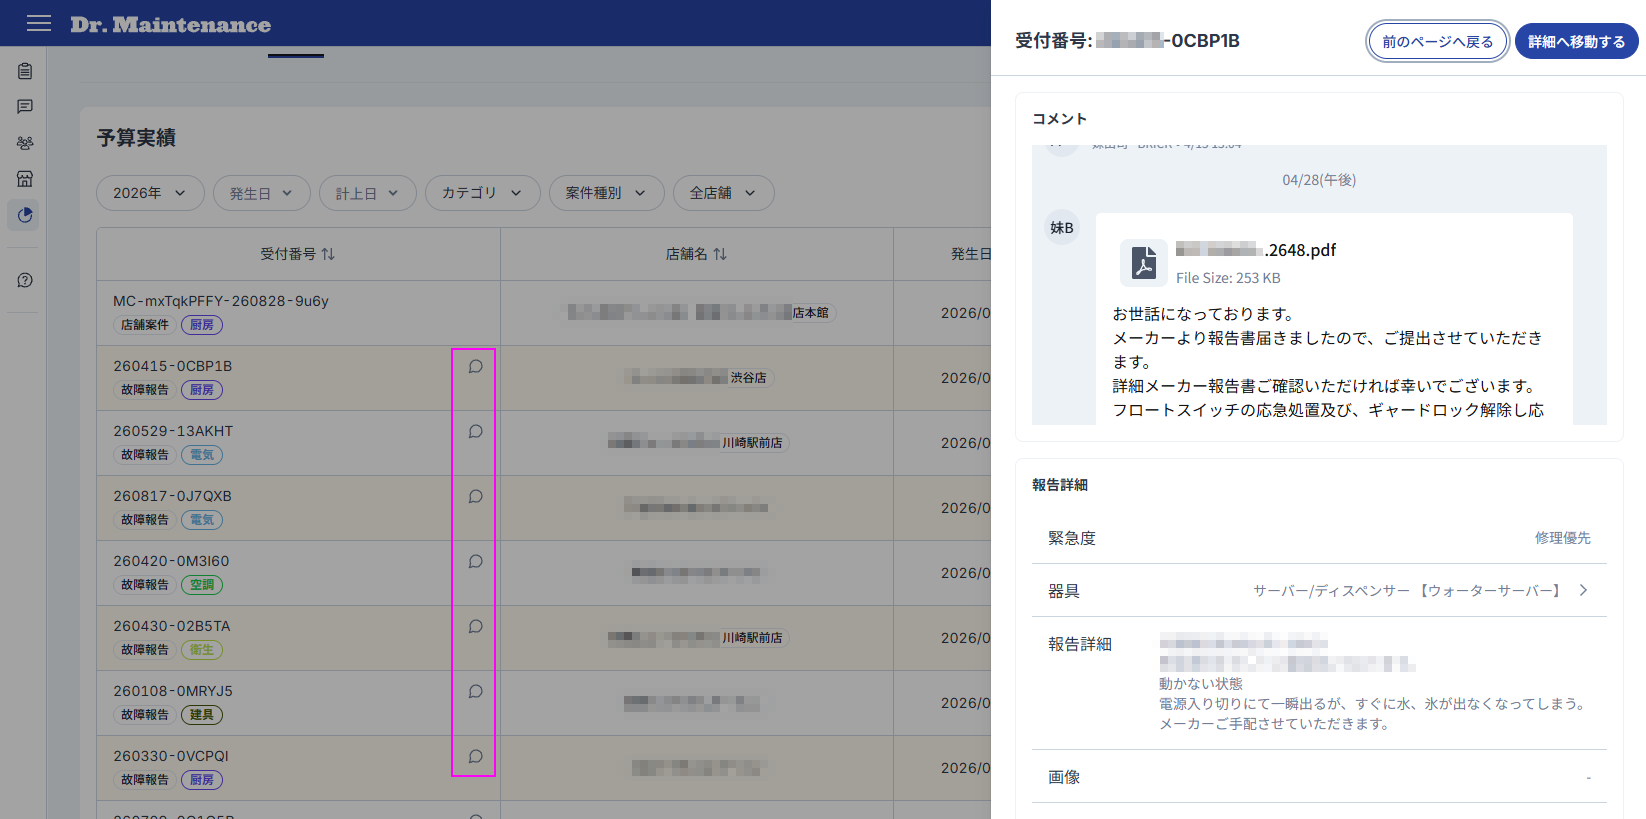1646x819 pixels.
Task: Click 店本館 store label
Action: point(811,313)
